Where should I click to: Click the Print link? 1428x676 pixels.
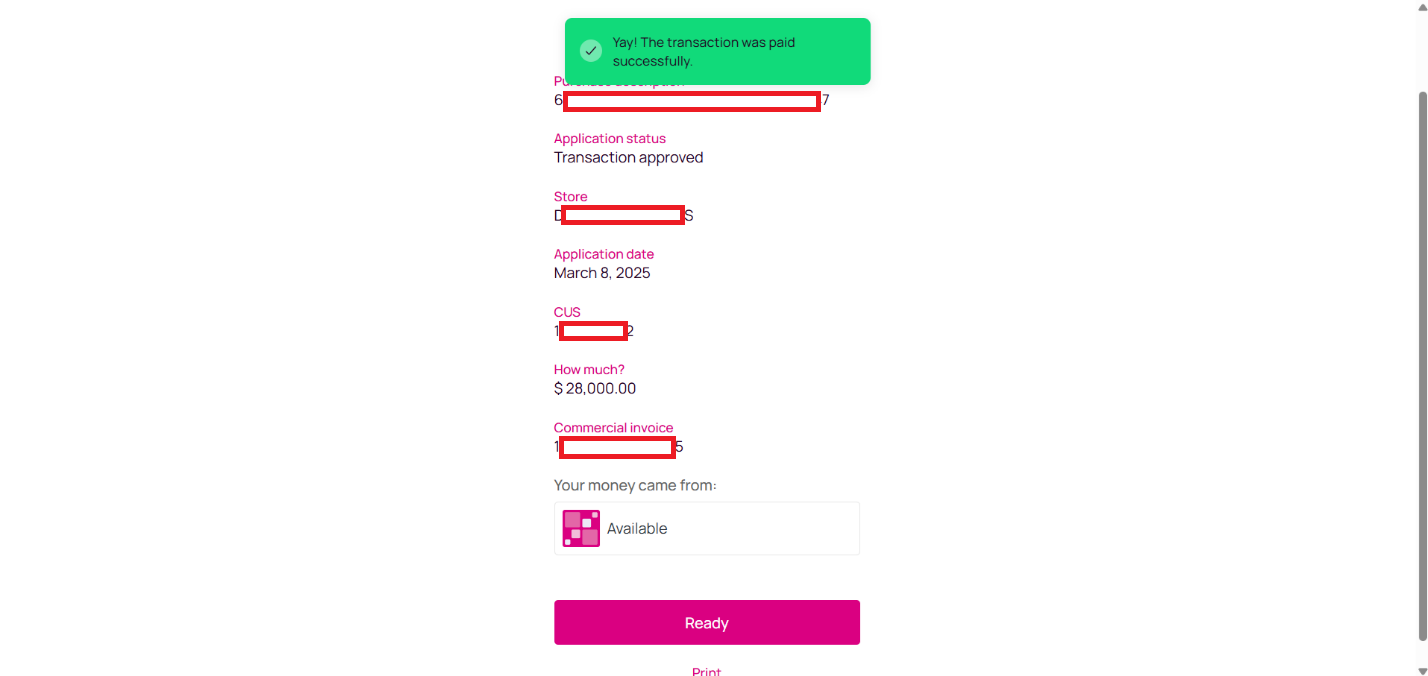706,671
